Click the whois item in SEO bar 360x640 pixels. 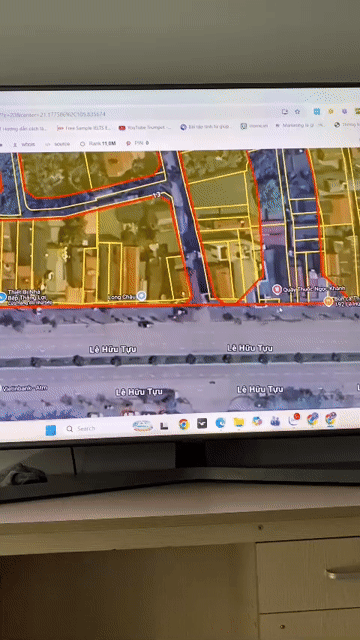point(24,144)
